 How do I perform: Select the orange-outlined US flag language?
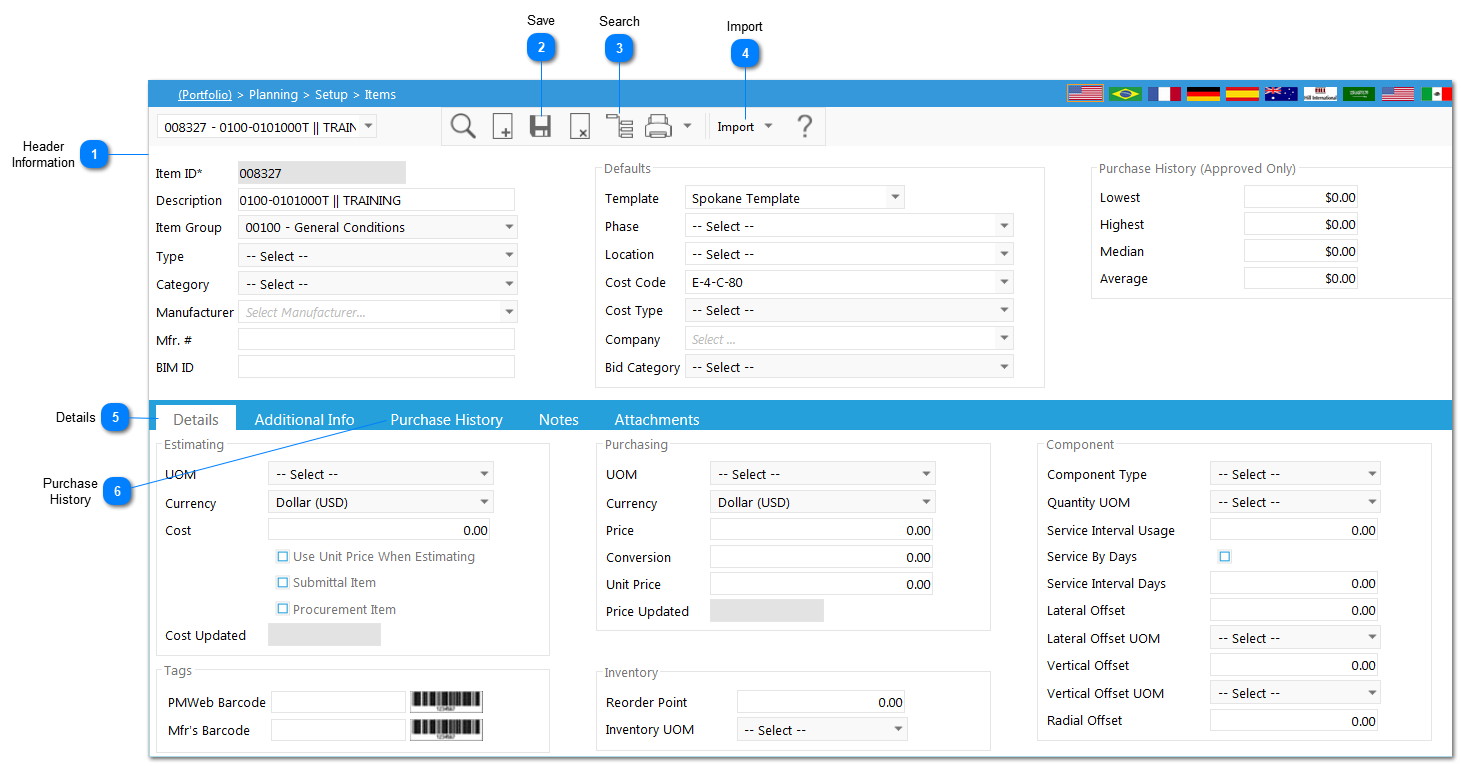point(1085,93)
